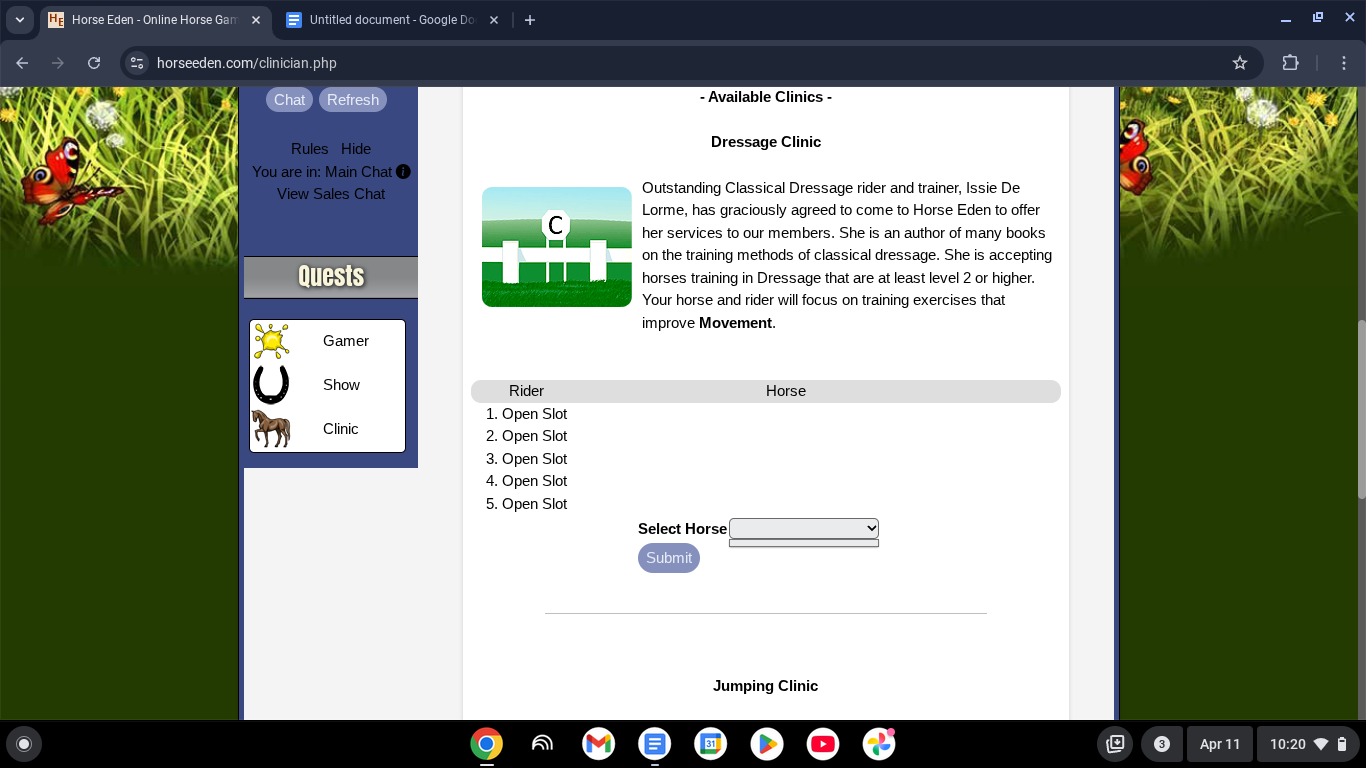Click the Chat button in sidebar
The height and width of the screenshot is (768, 1366).
click(289, 100)
